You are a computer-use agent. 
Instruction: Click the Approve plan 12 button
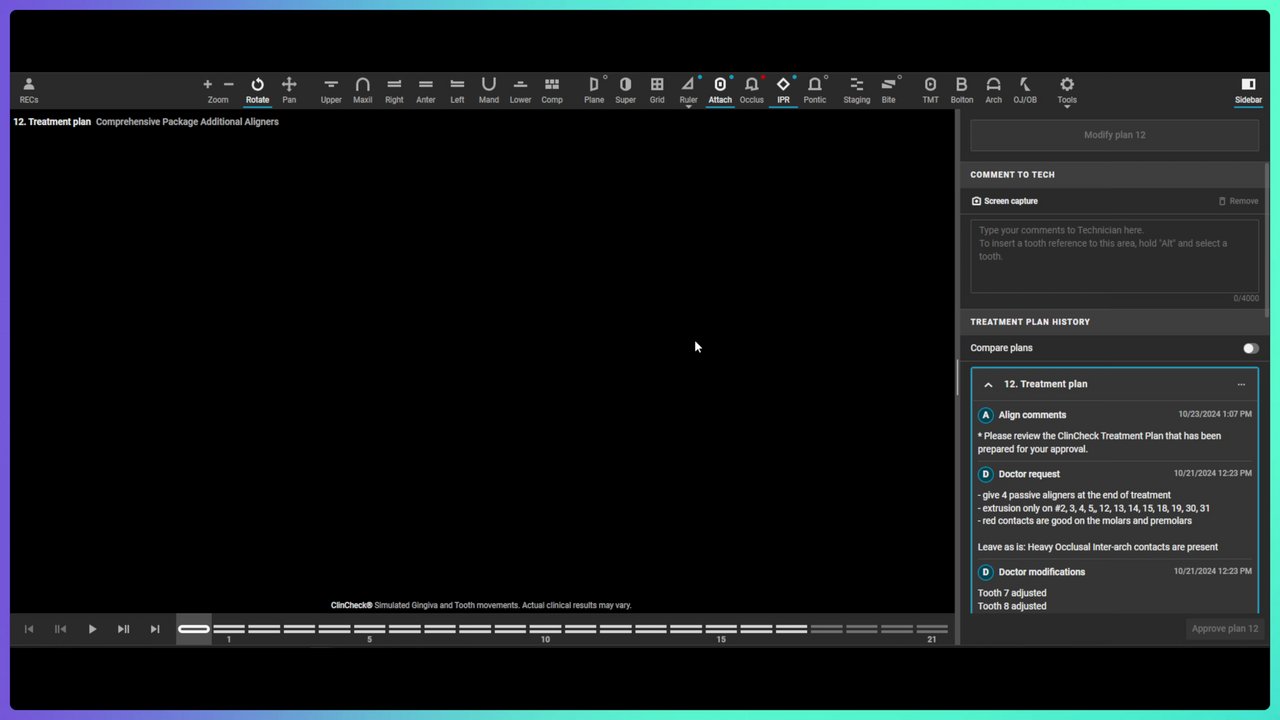click(1224, 629)
